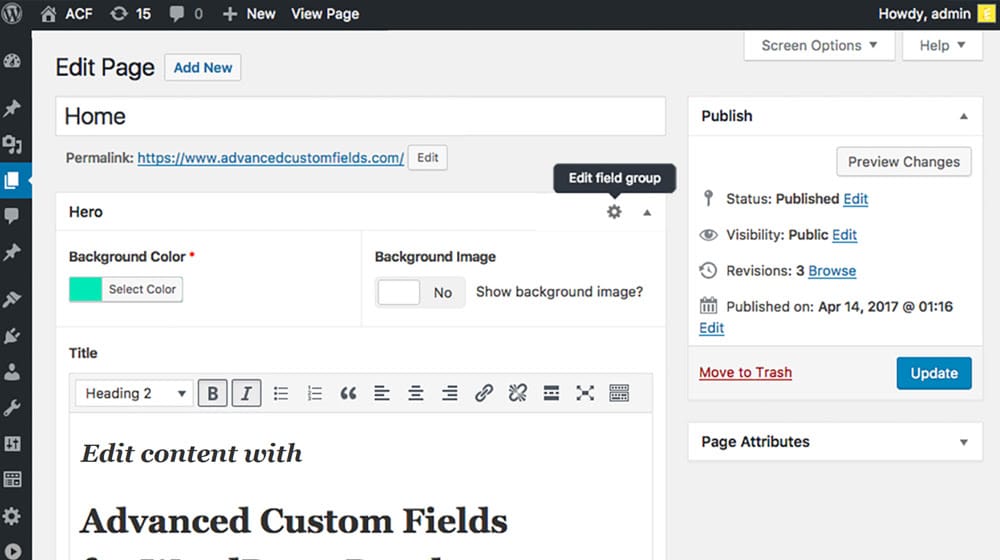Click Move to Trash link
1000x560 pixels.
746,372
